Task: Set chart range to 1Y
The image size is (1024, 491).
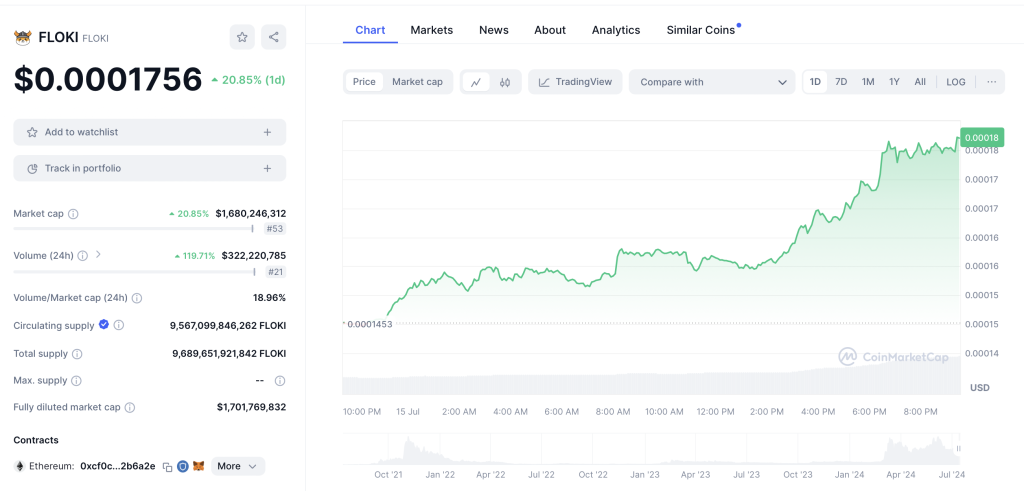Action: pyautogui.click(x=894, y=82)
